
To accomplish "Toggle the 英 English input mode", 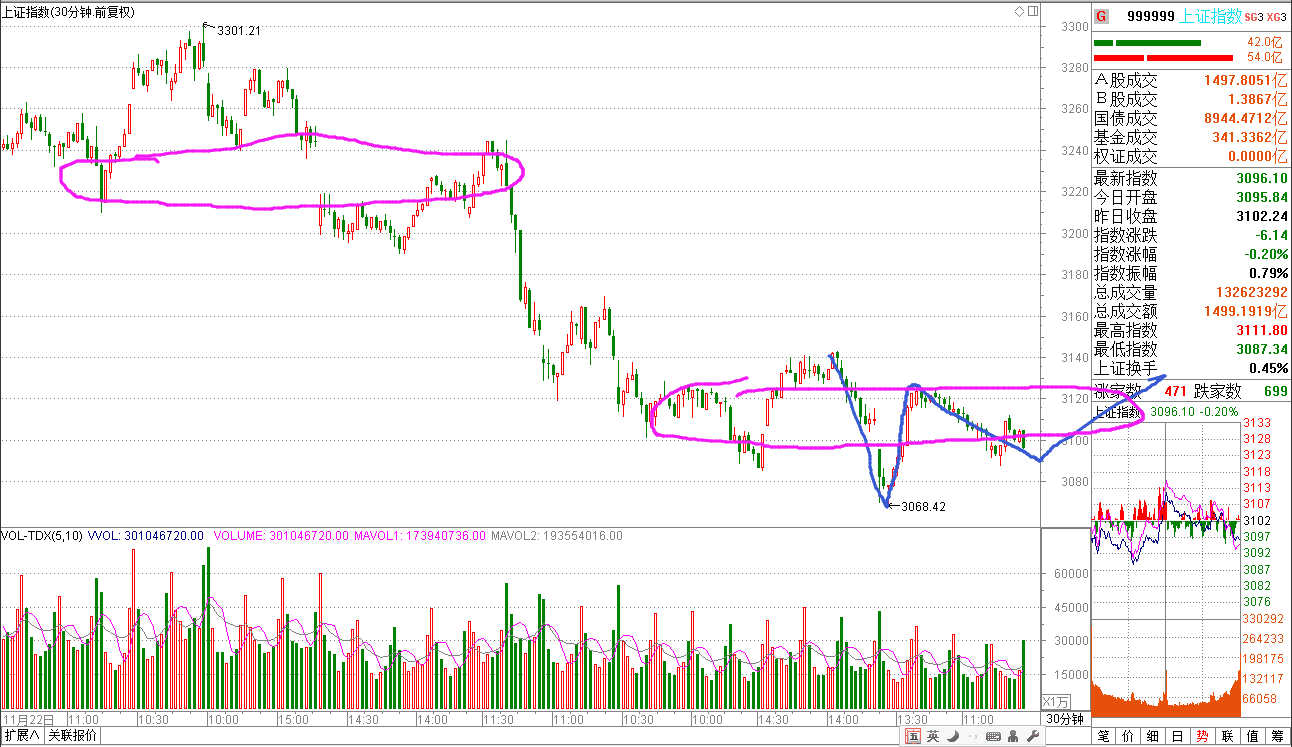I will coord(934,737).
